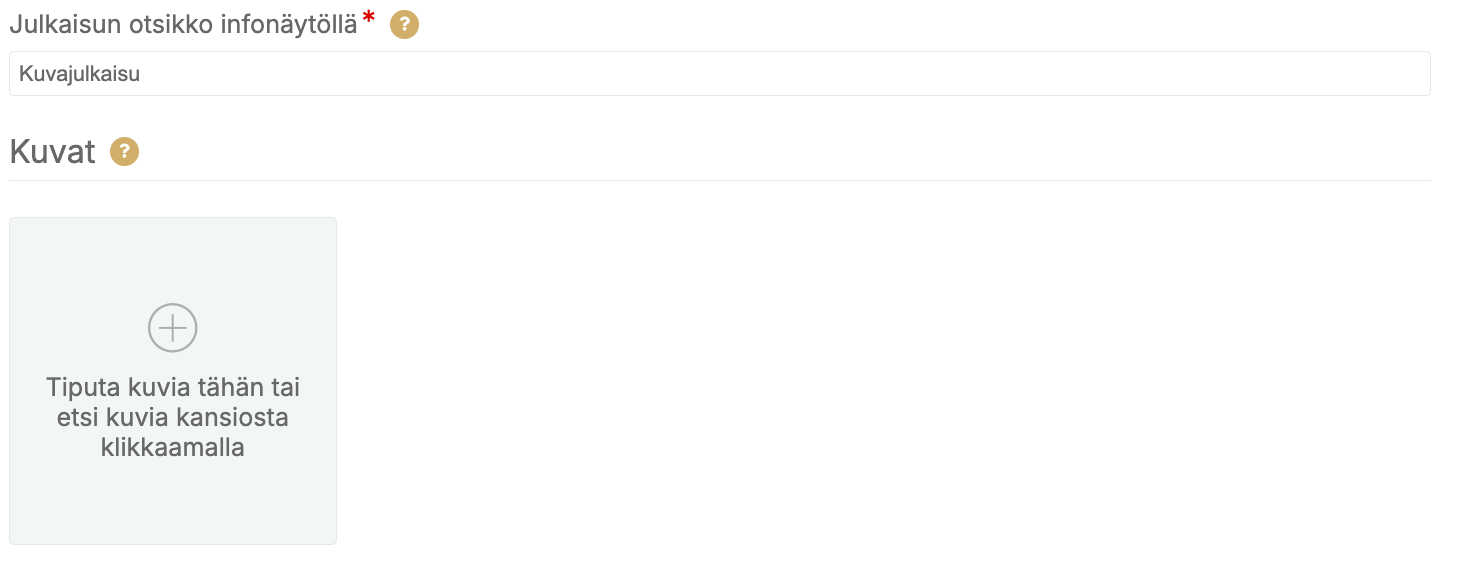Select the word klikkaamalla in upload box

click(173, 447)
